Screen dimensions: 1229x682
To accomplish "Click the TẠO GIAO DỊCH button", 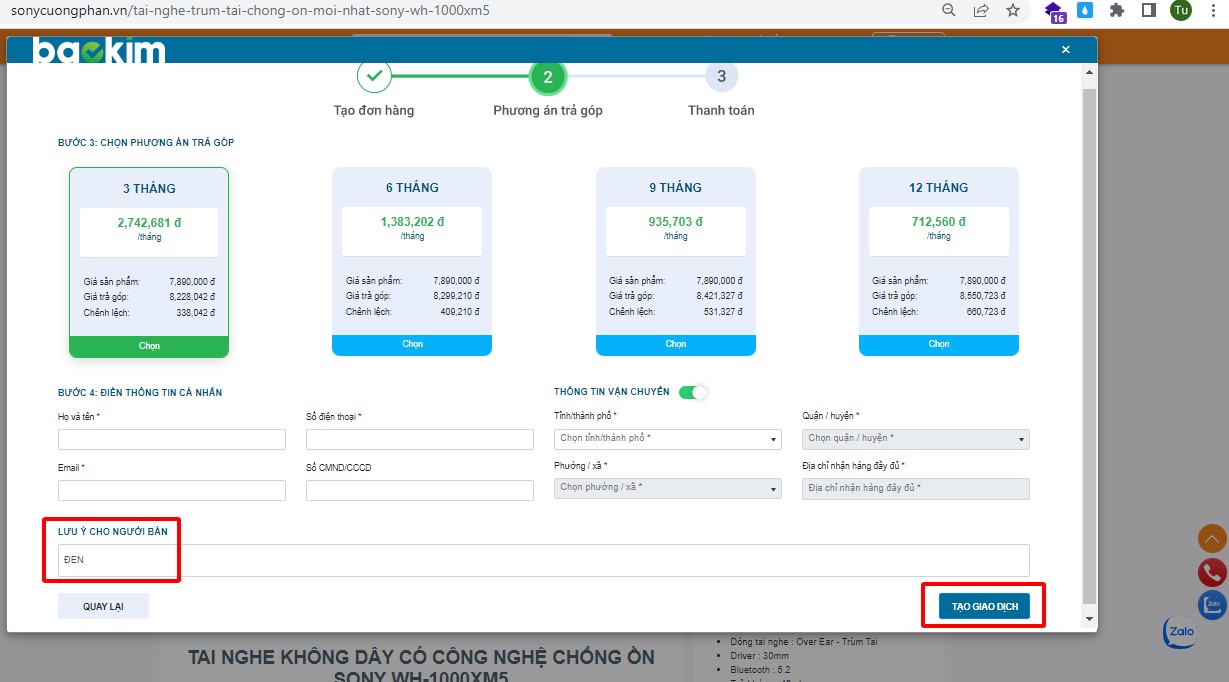I will pyautogui.click(x=984, y=606).
